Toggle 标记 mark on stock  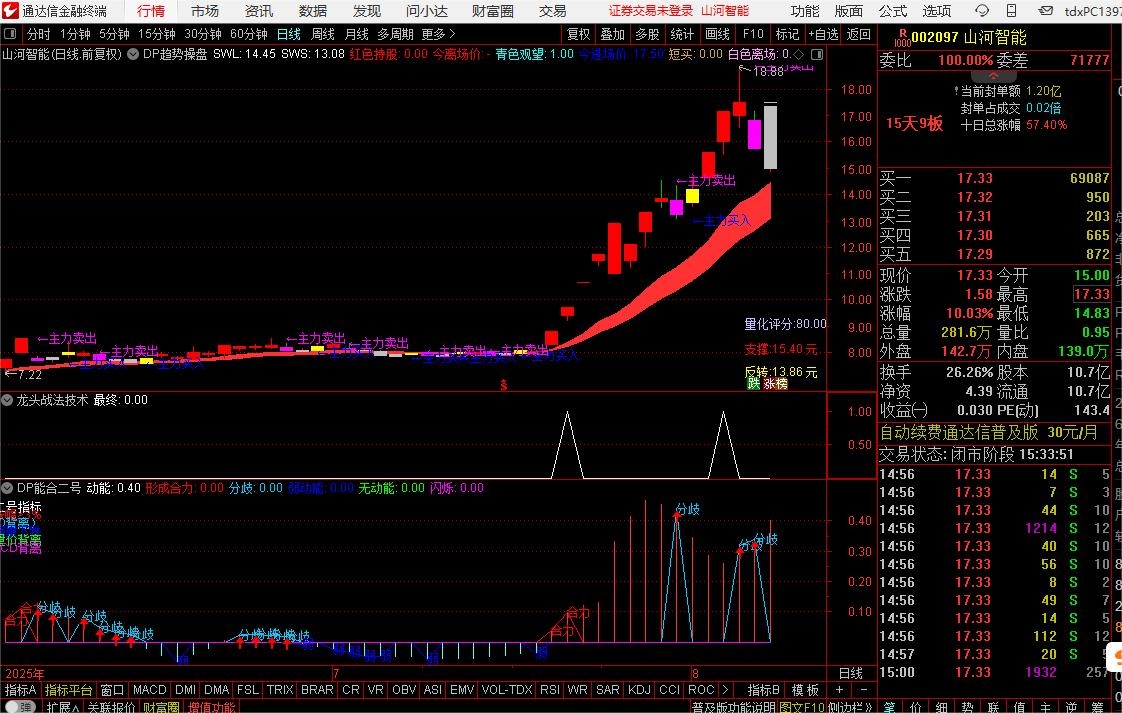(x=787, y=34)
